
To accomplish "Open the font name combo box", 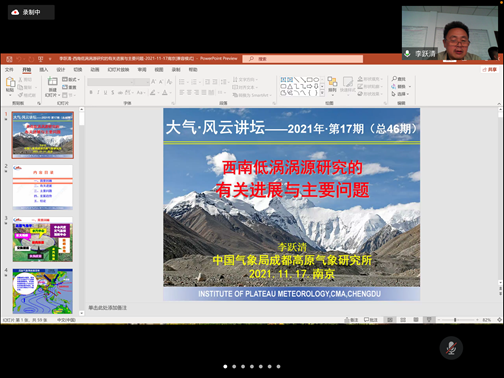I will point(111,82).
